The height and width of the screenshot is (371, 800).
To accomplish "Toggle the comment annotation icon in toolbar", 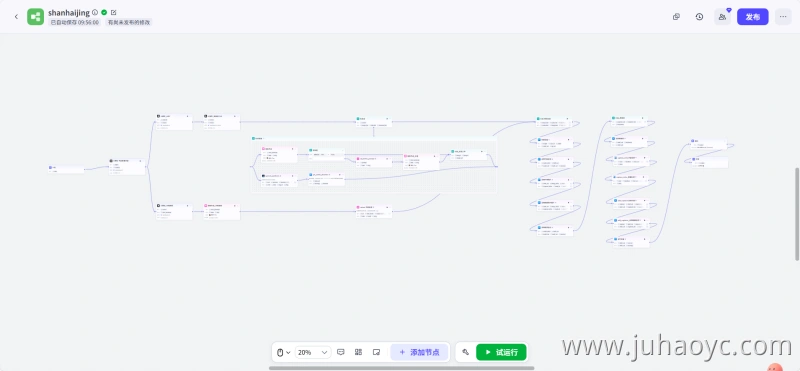I will pyautogui.click(x=341, y=352).
